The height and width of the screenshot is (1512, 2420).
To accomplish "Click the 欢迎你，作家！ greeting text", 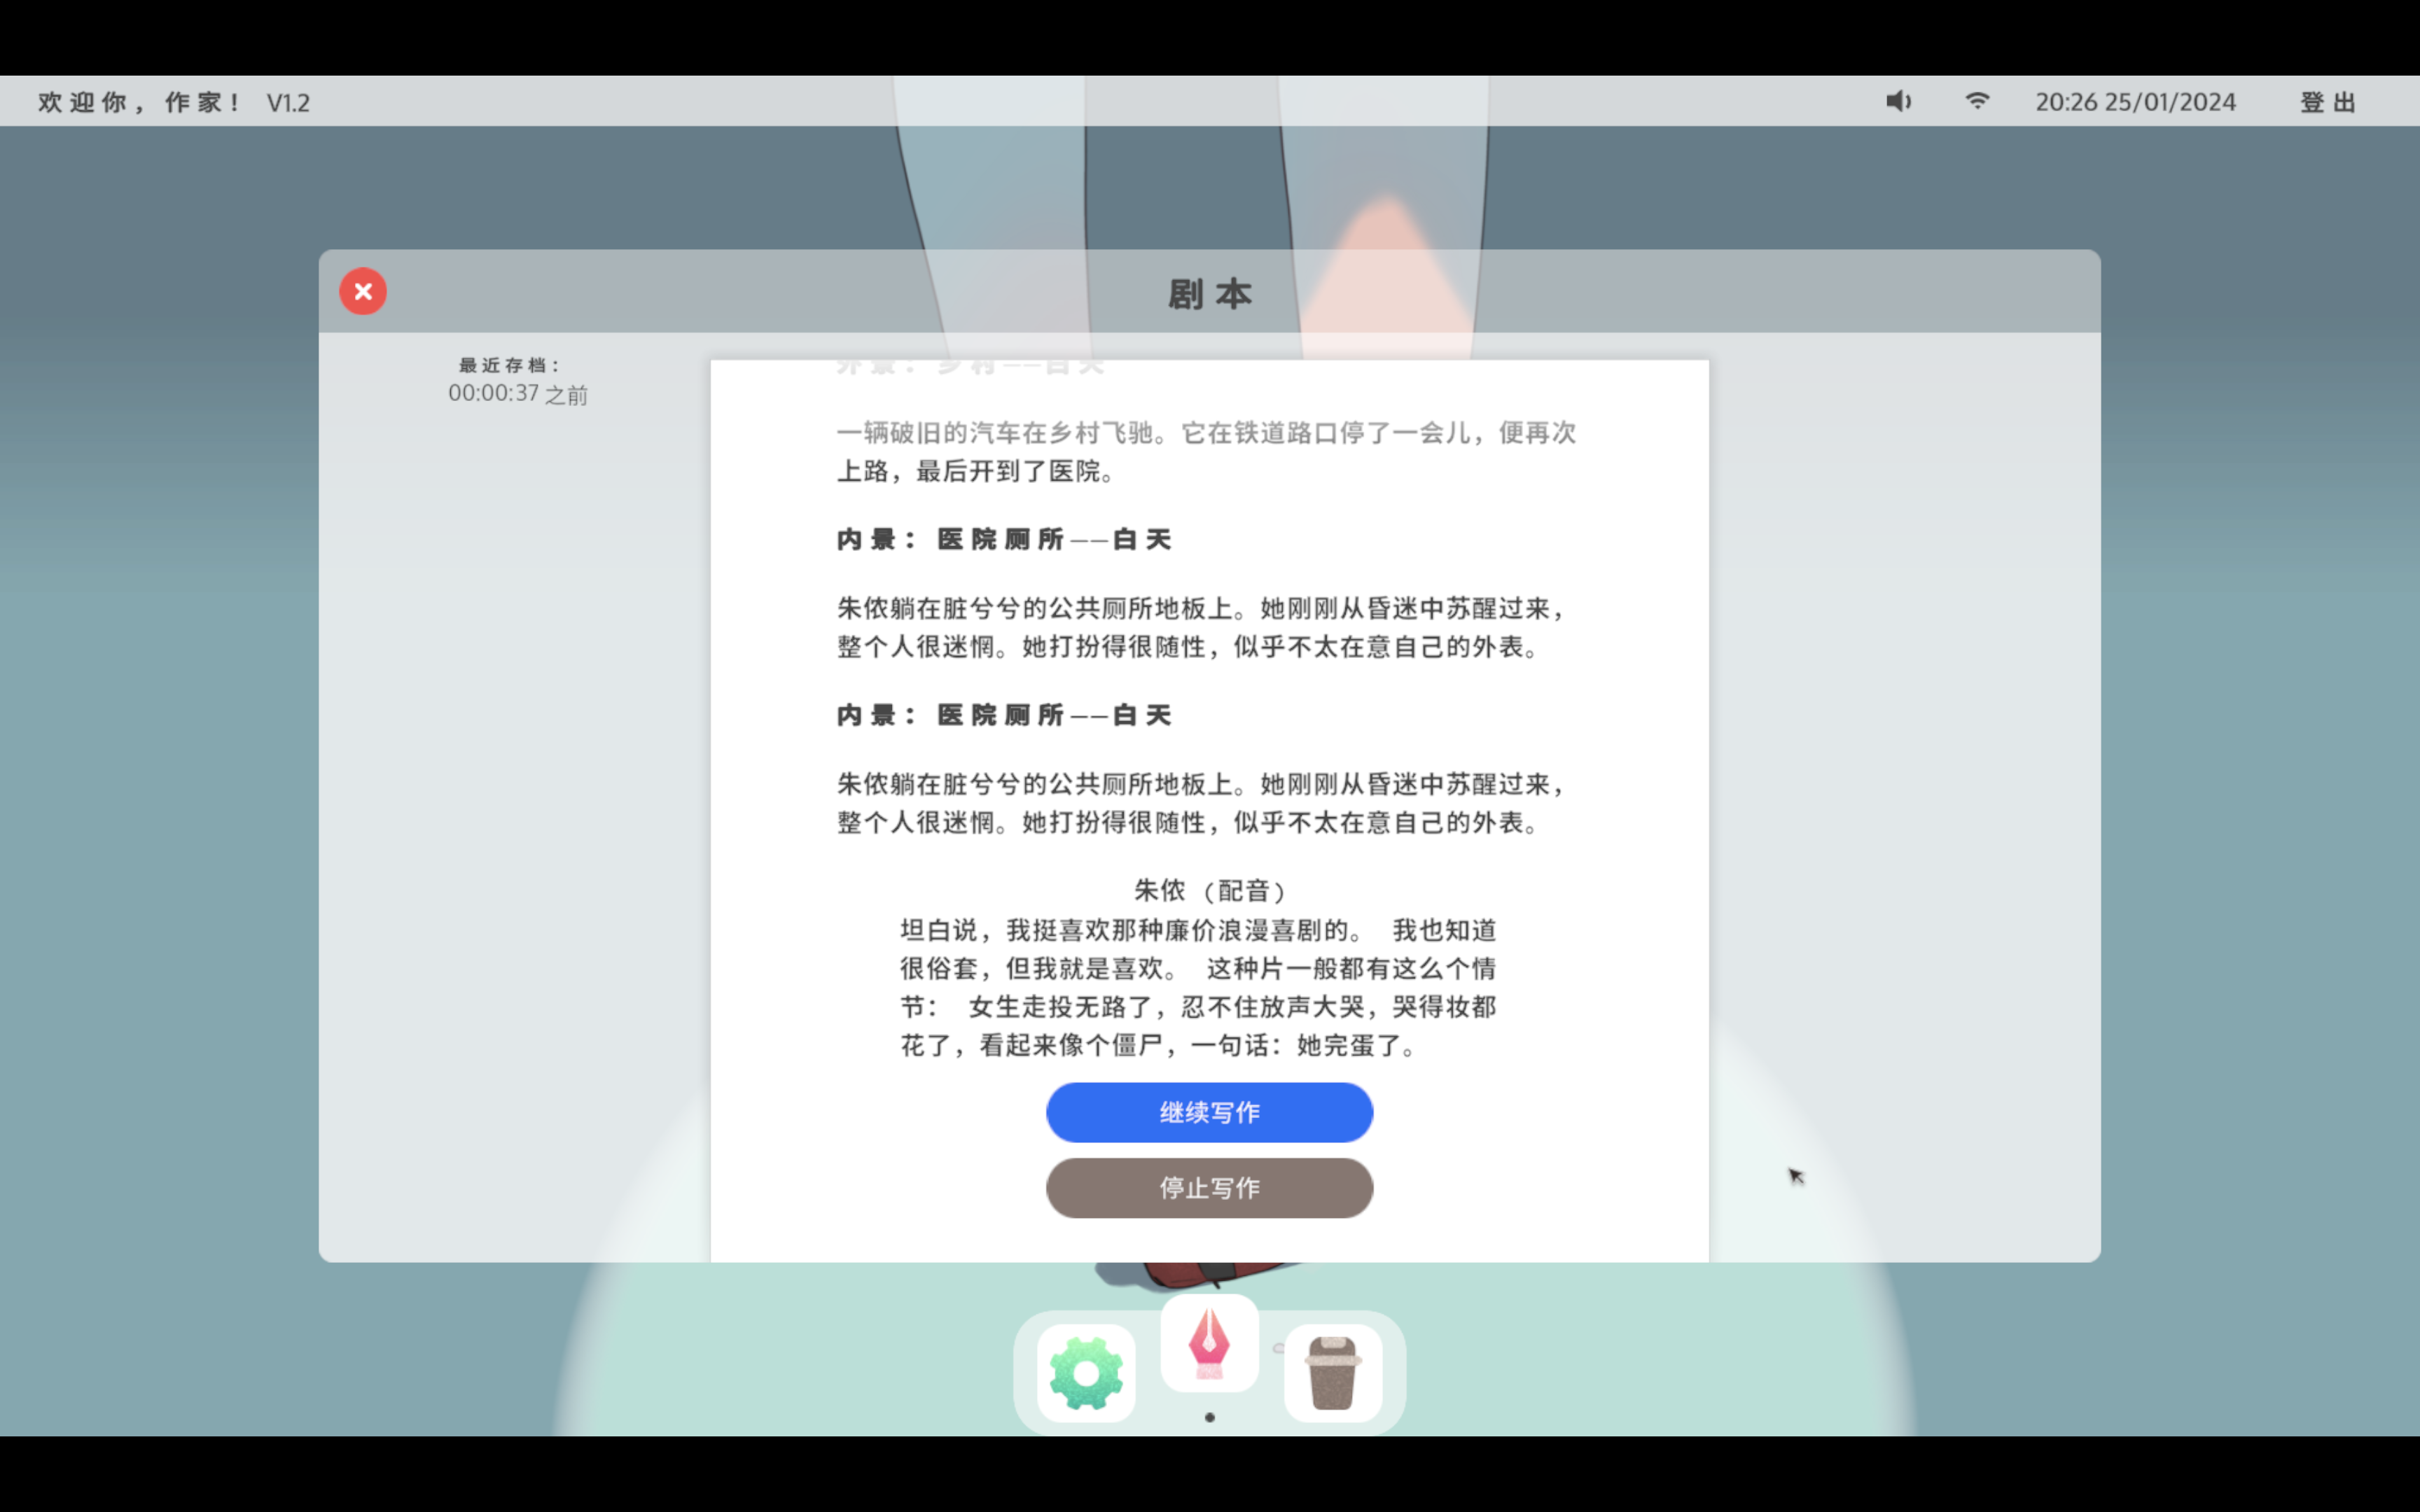I will coord(139,102).
